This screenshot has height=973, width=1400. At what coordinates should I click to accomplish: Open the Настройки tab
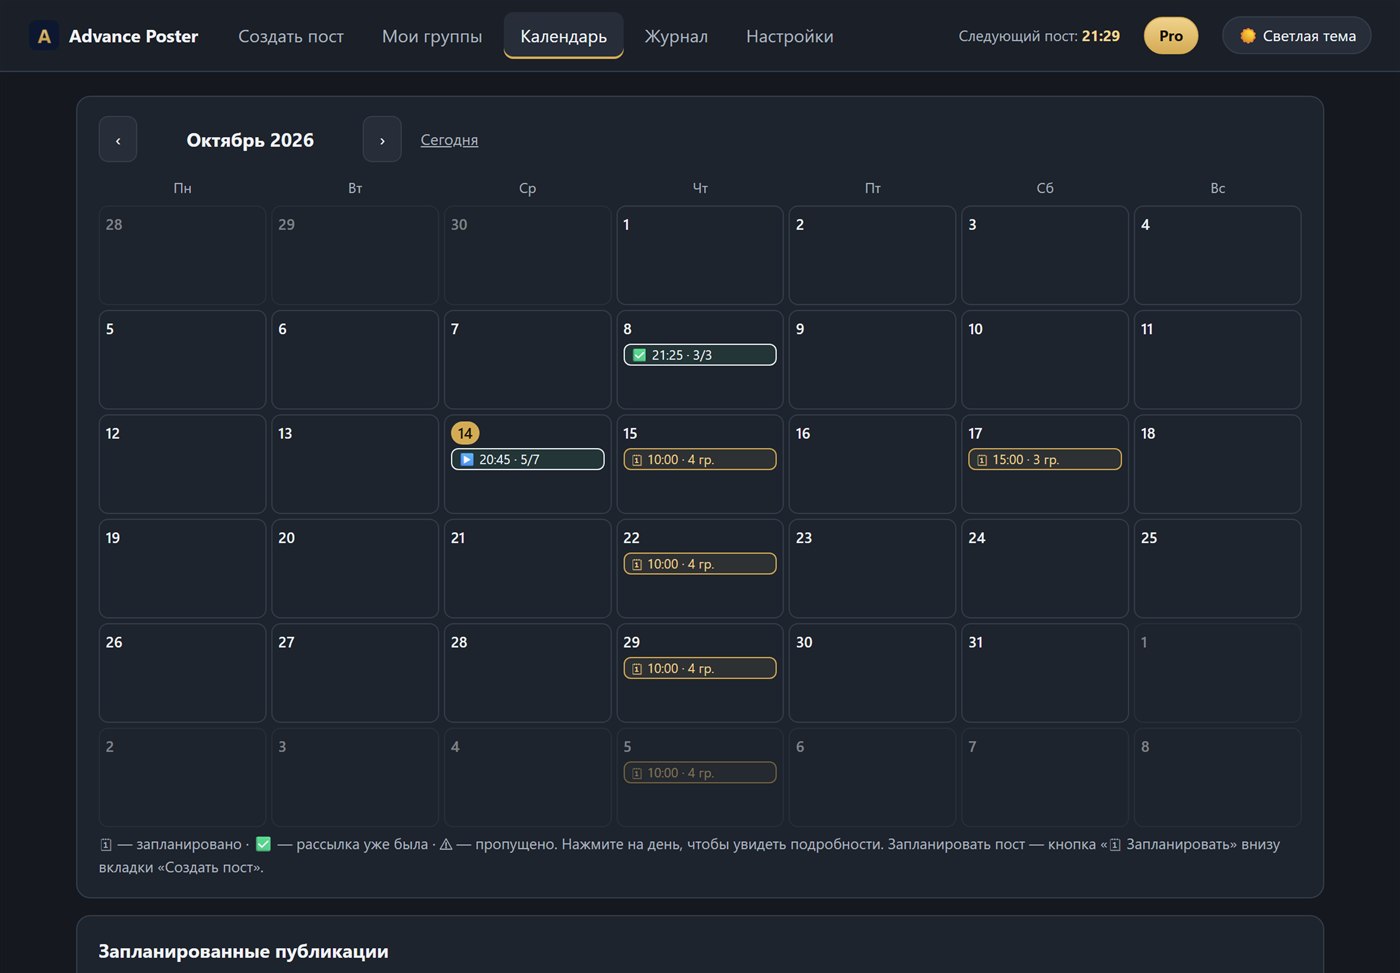click(x=790, y=36)
